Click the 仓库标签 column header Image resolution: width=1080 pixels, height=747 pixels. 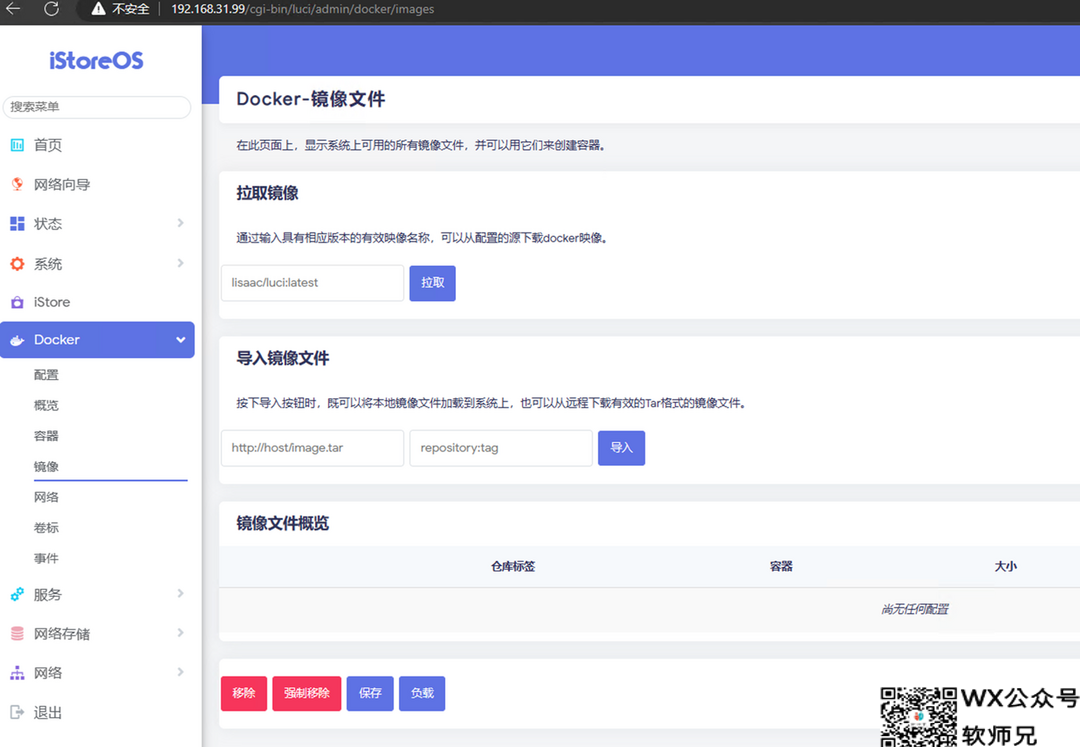coord(513,567)
